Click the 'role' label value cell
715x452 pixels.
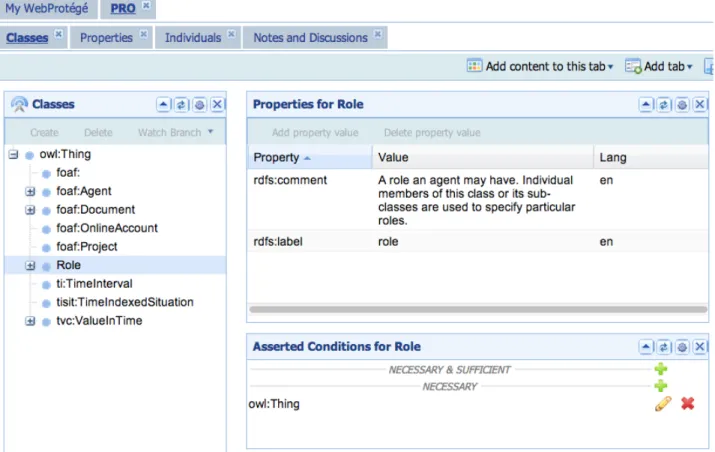click(388, 242)
